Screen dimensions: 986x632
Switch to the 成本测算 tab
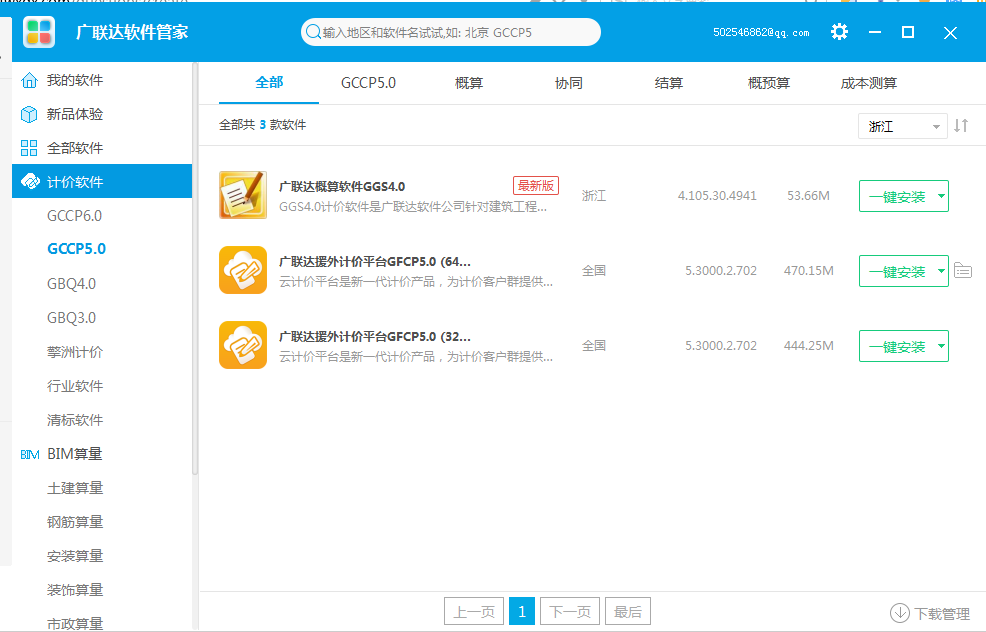pos(868,83)
